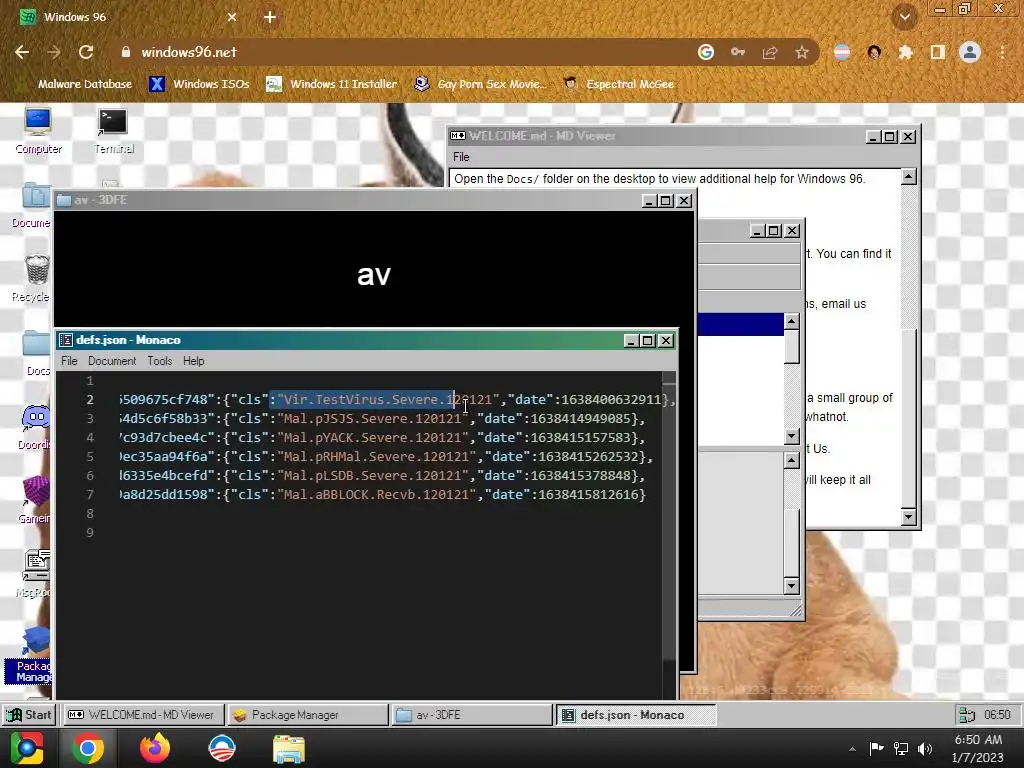The image size is (1024, 768).
Task: Open the Docs folder on the desktop
Action: click(x=37, y=353)
